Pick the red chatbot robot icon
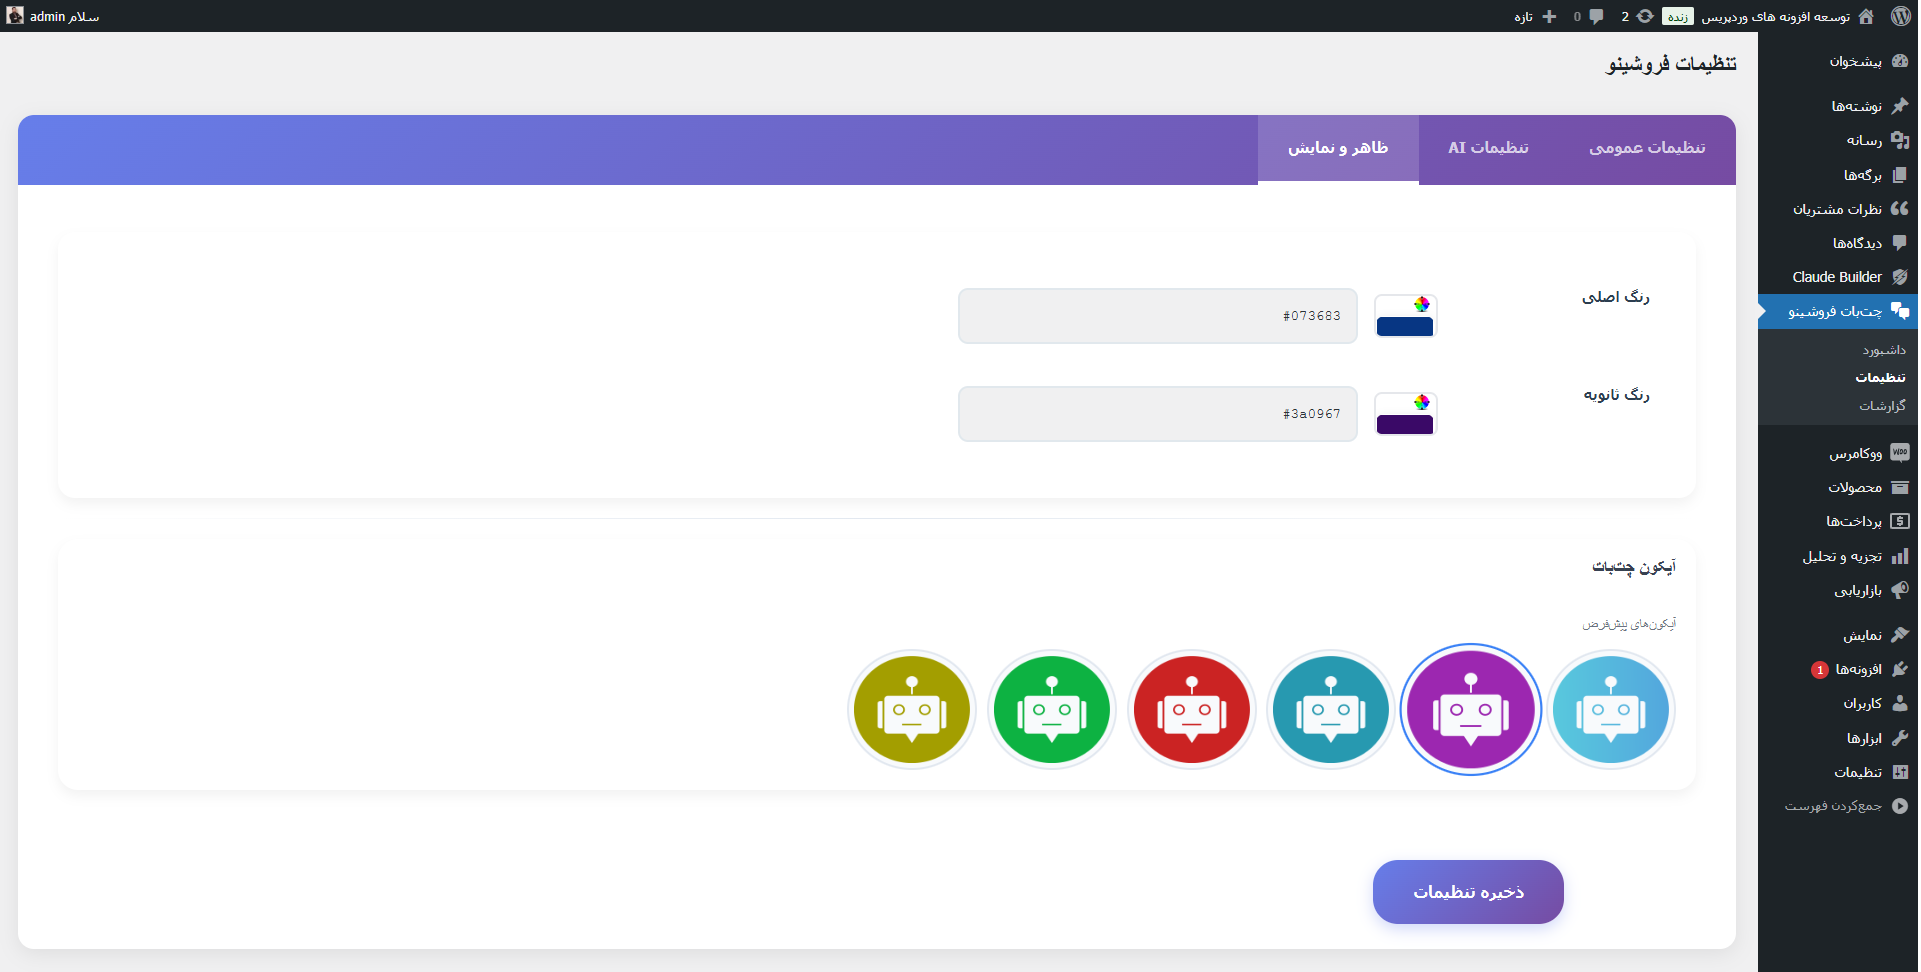 (1191, 710)
